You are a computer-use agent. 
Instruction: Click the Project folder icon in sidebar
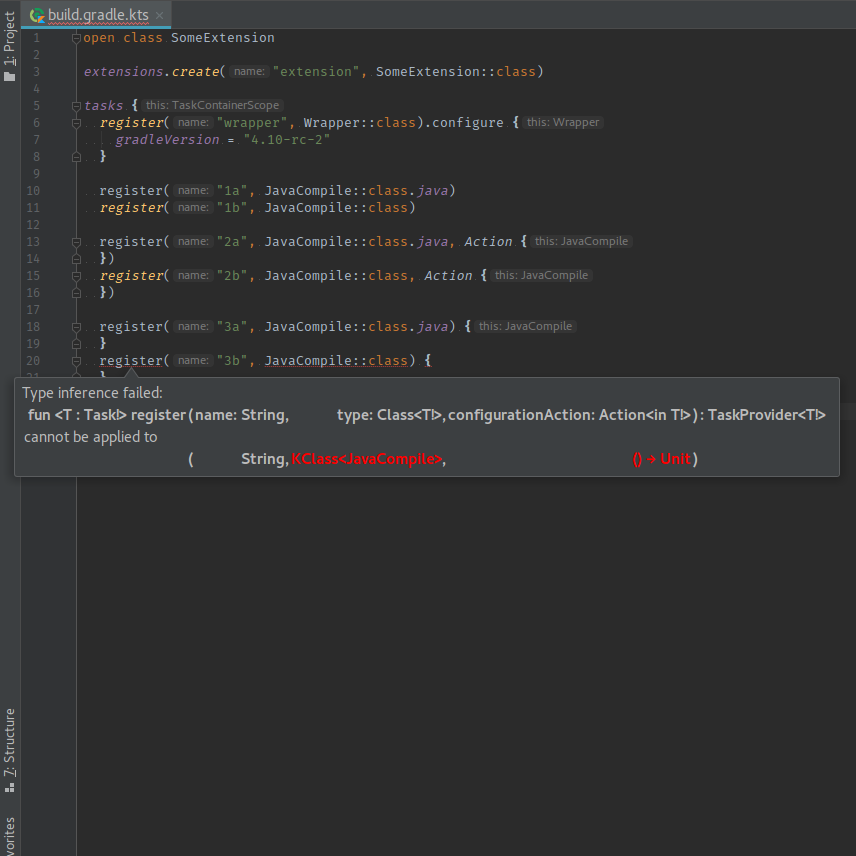[9, 76]
